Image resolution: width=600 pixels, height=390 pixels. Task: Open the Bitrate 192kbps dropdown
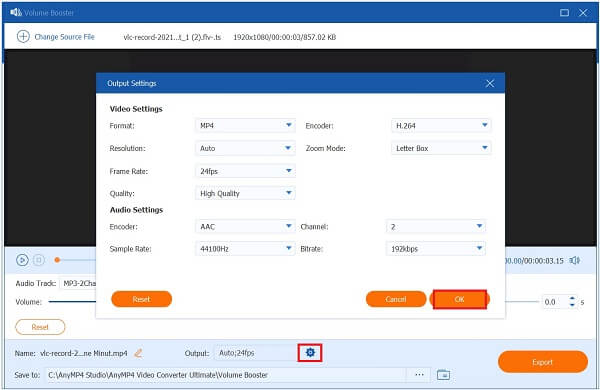436,249
